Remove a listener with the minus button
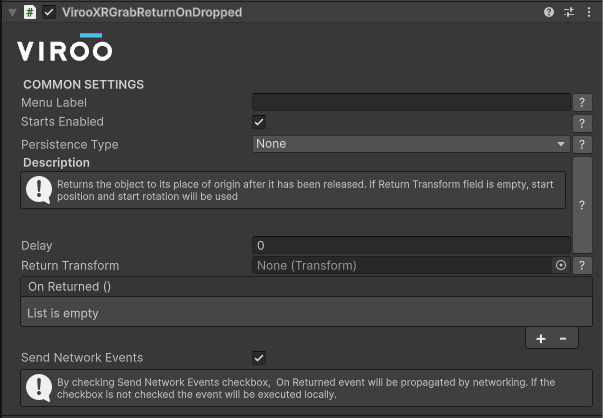603x418 pixels. pyautogui.click(x=563, y=339)
